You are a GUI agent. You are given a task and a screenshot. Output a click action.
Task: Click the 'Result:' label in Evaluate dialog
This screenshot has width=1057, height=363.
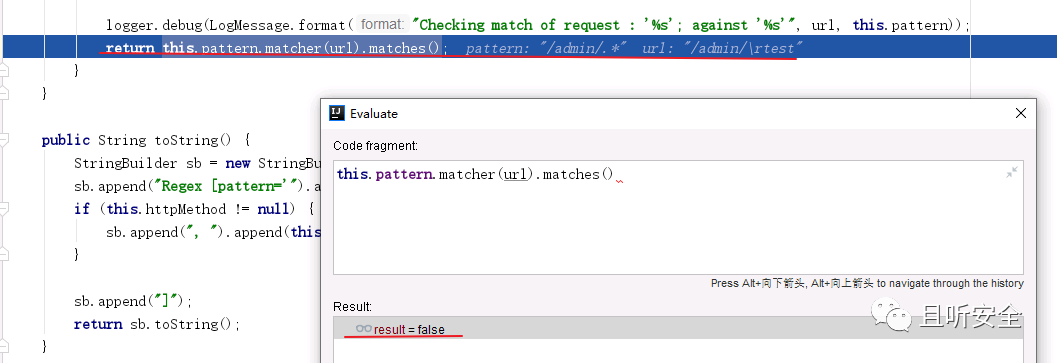353,307
